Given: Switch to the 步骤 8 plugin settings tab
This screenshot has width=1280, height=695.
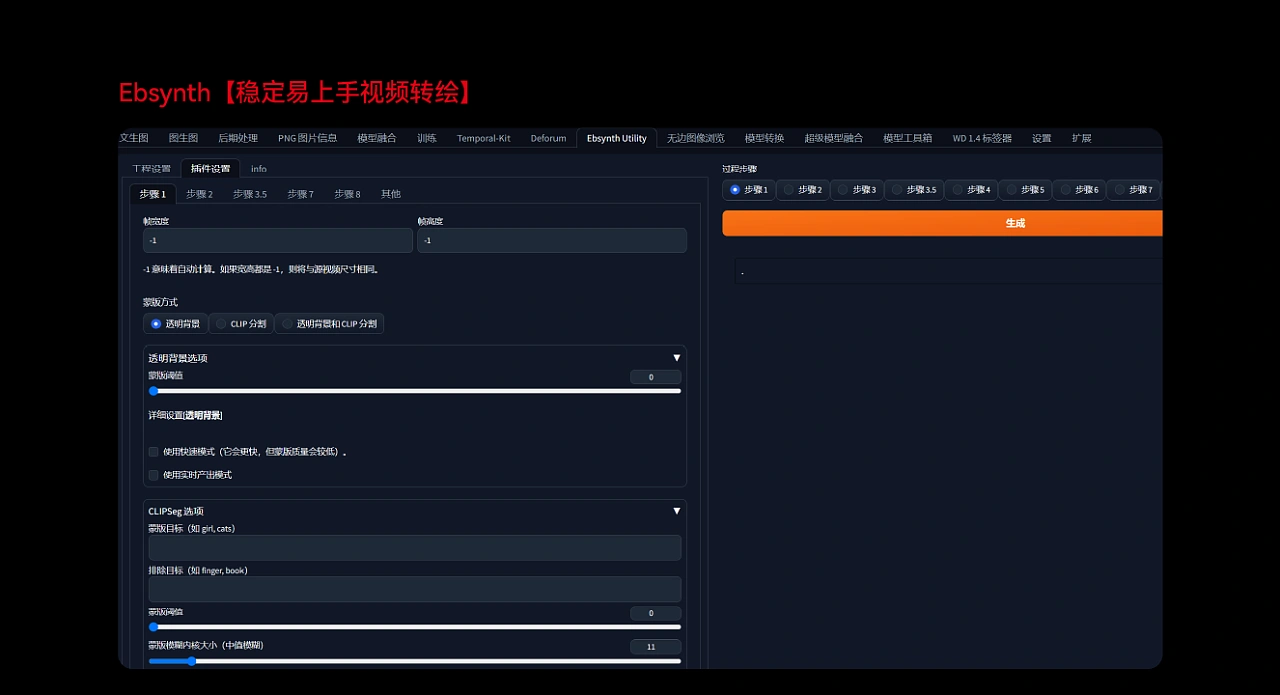Looking at the screenshot, I should [x=347, y=194].
